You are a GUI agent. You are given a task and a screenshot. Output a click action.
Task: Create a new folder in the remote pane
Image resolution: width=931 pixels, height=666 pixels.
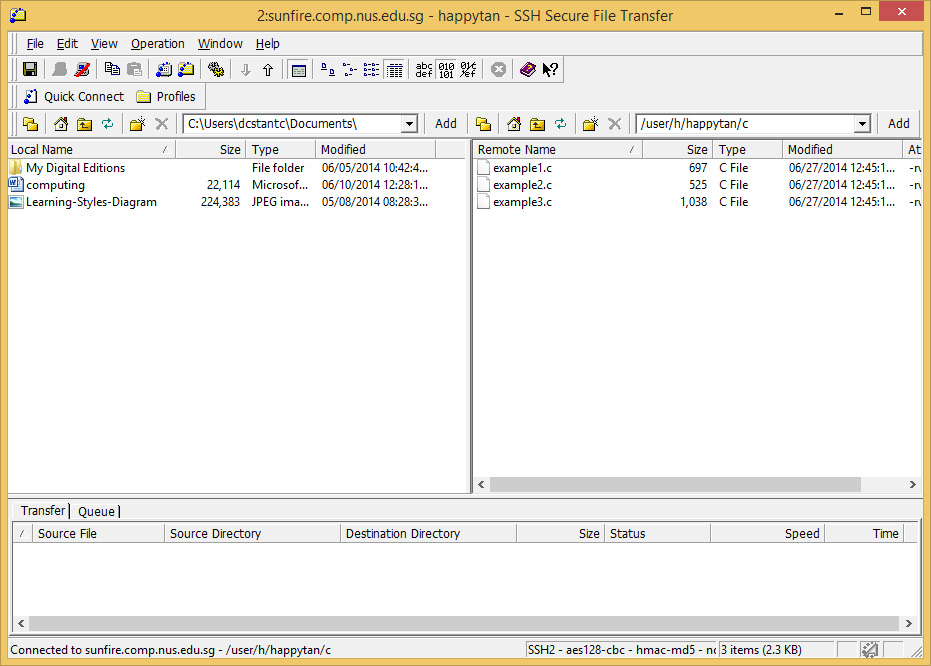(x=591, y=124)
